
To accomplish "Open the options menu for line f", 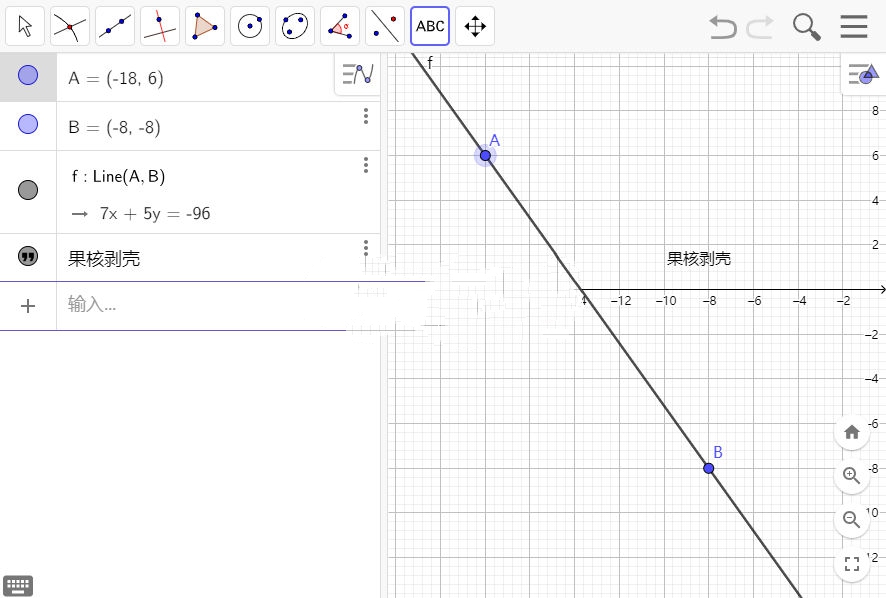I will 366,165.
